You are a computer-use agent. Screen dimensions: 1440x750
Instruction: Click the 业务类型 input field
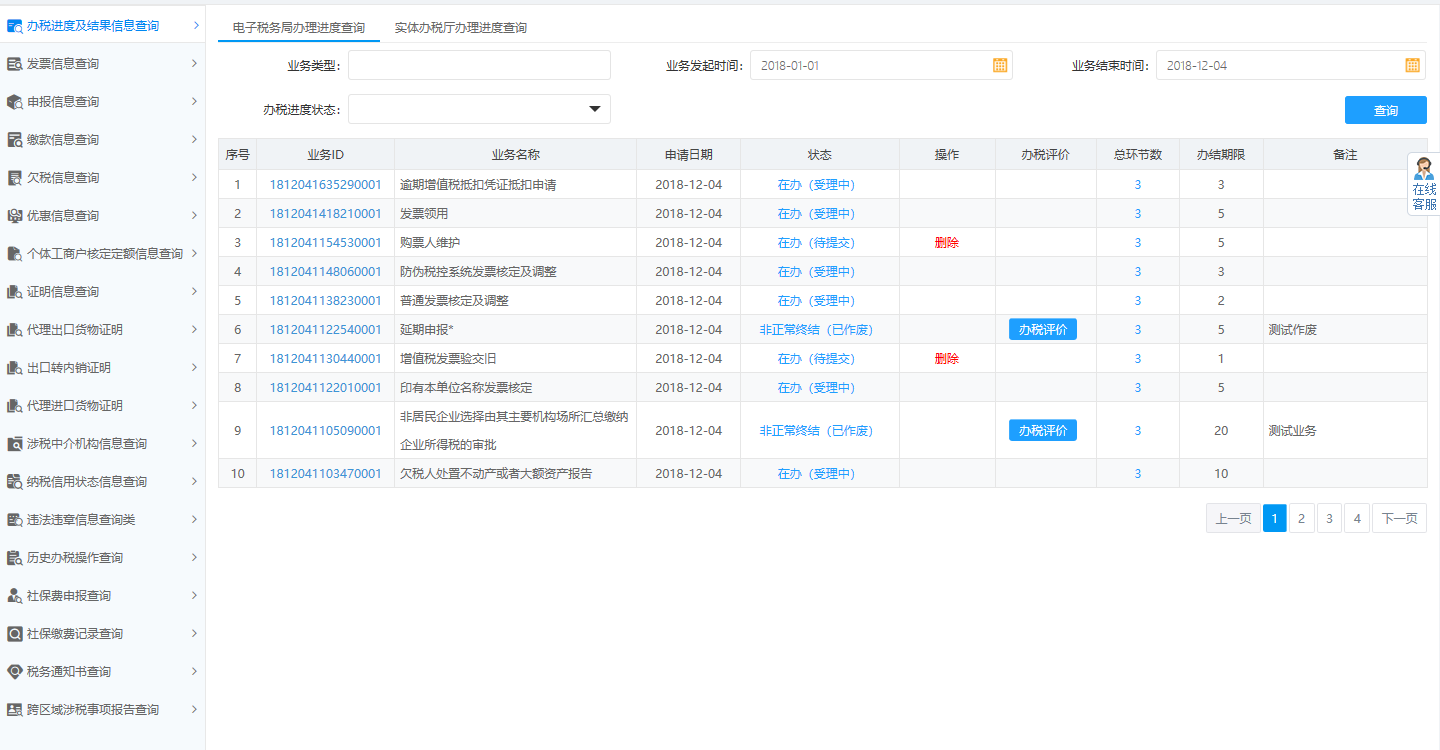(479, 64)
